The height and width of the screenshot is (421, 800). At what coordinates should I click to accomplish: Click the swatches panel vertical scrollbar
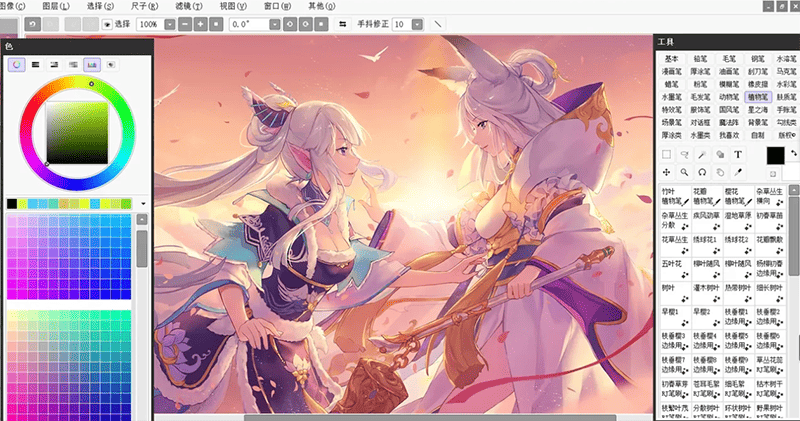coord(142,249)
